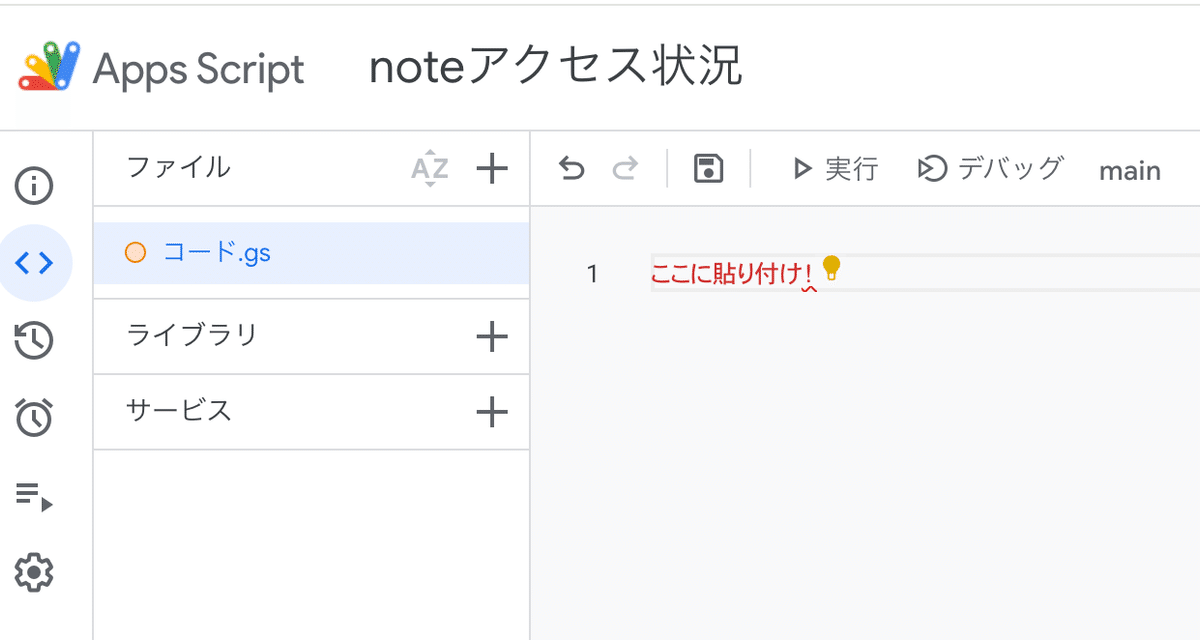Run the script with 実行 button
Viewport: 1200px width, 640px height.
pos(835,169)
